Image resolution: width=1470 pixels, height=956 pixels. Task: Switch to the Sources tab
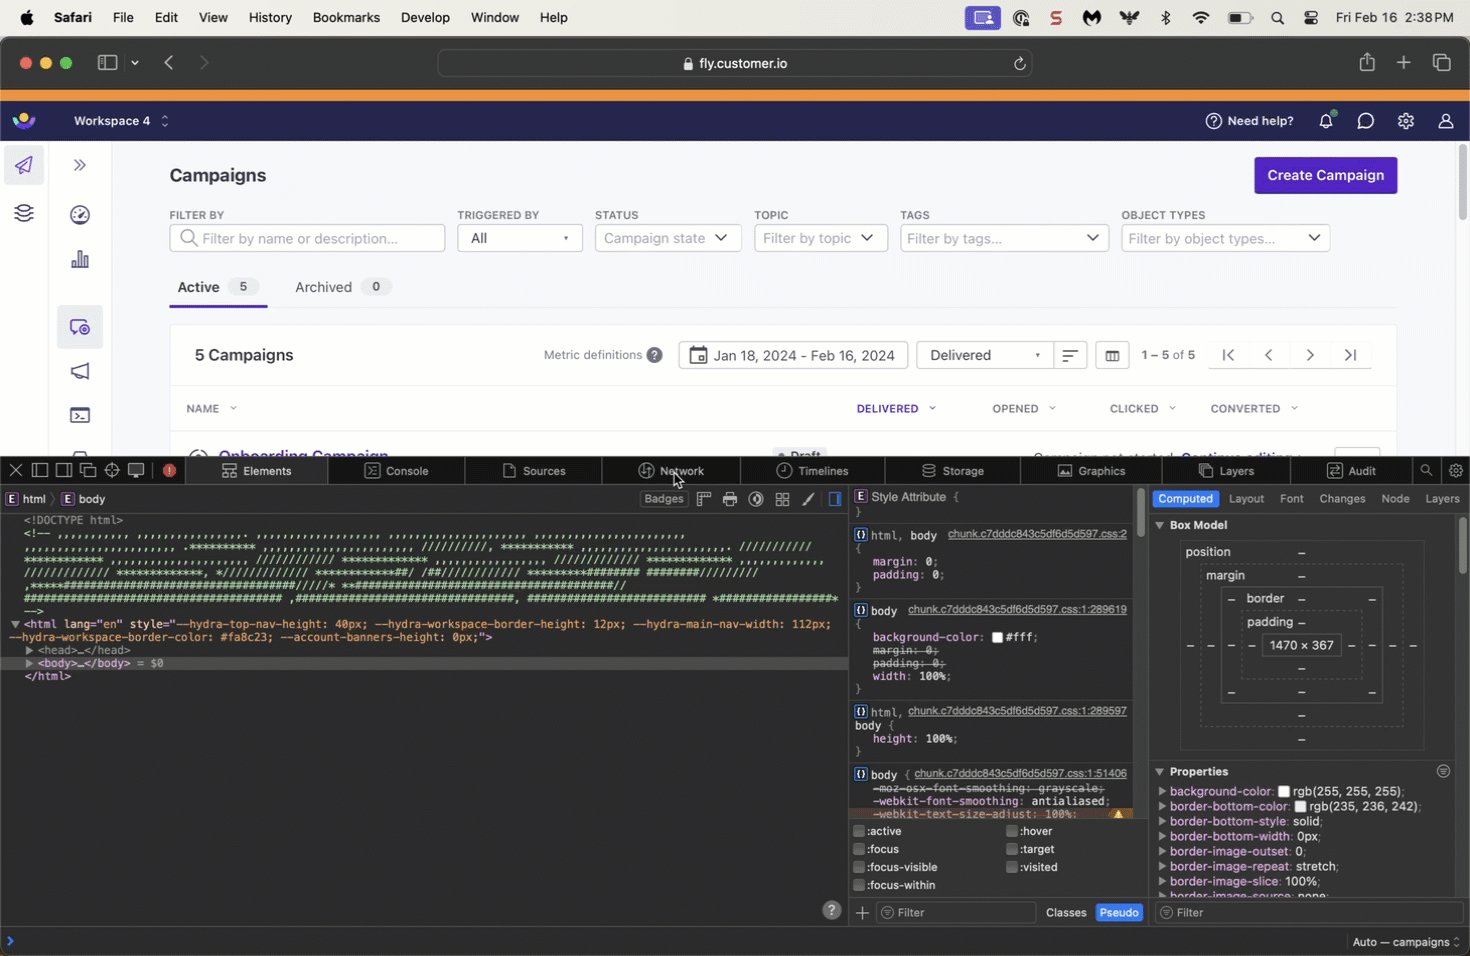[x=534, y=470]
